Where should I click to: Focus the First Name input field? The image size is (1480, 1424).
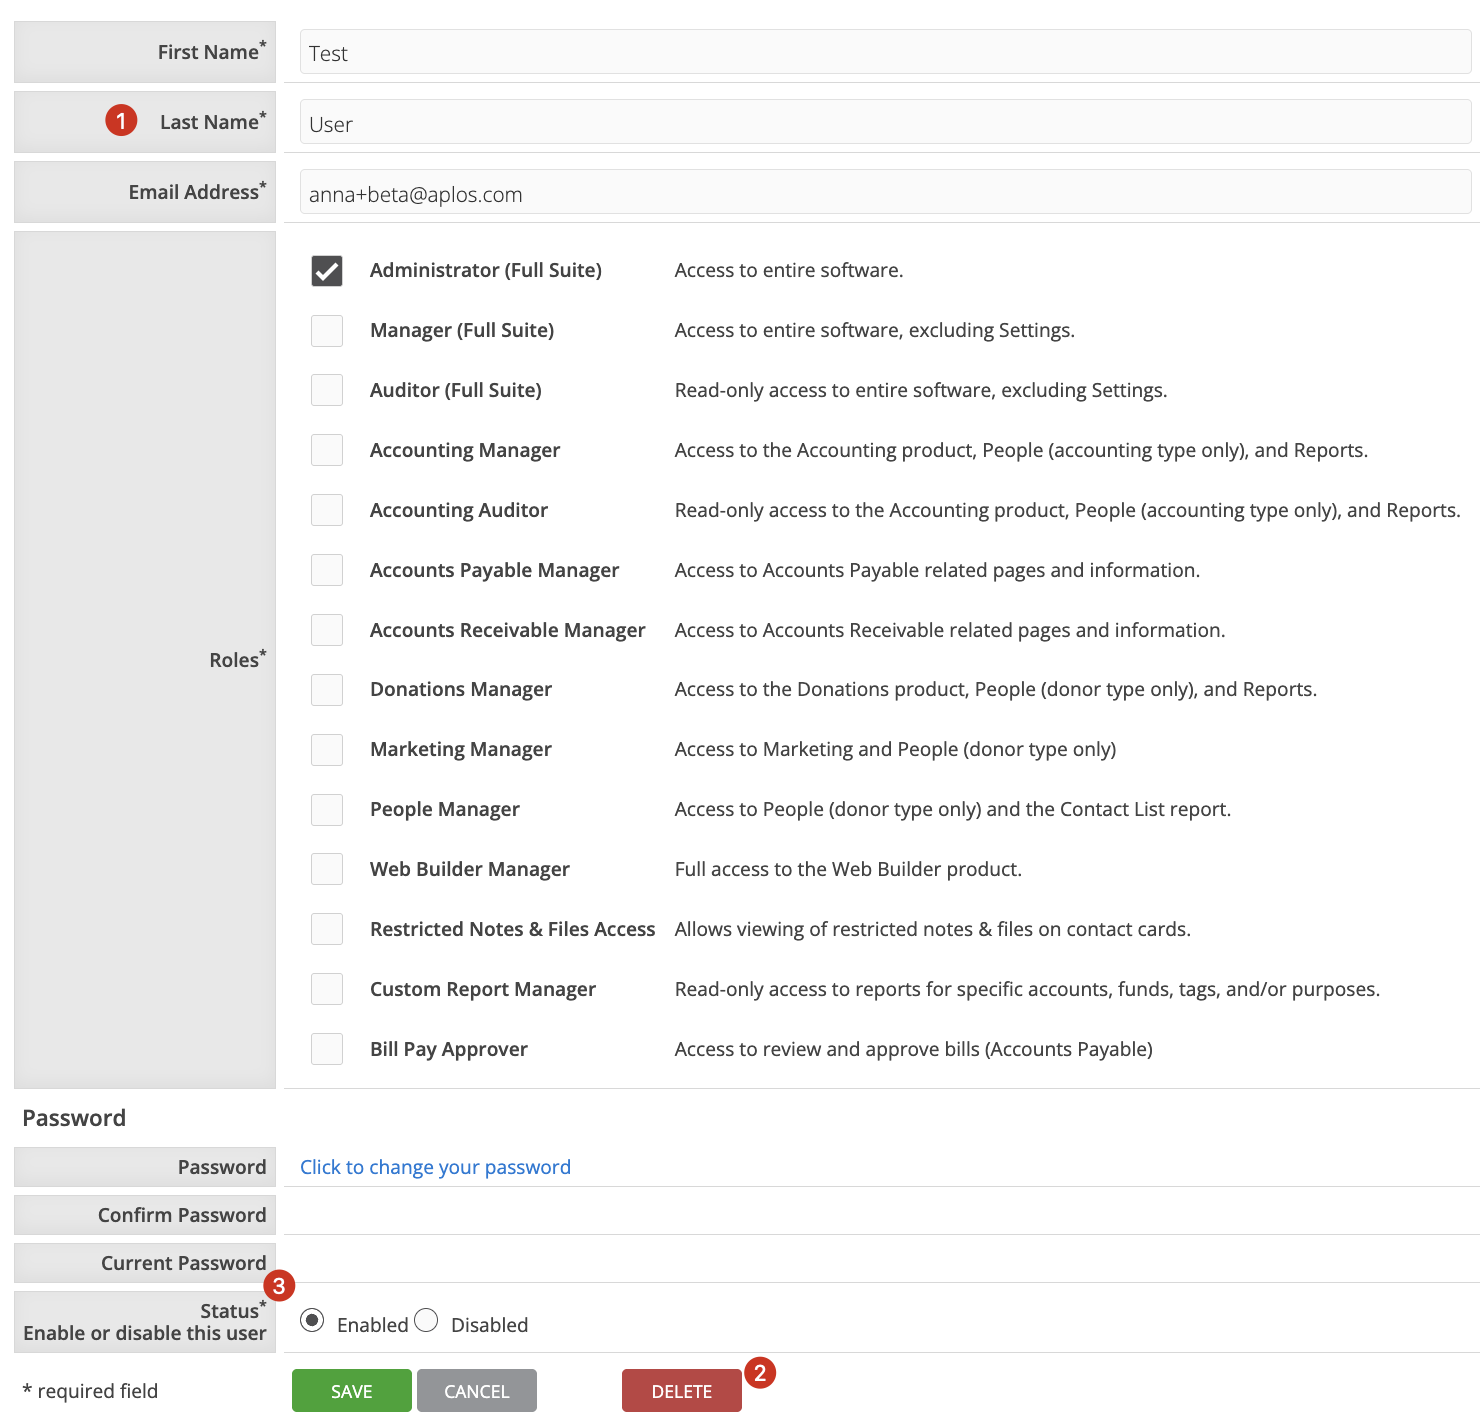tap(884, 52)
